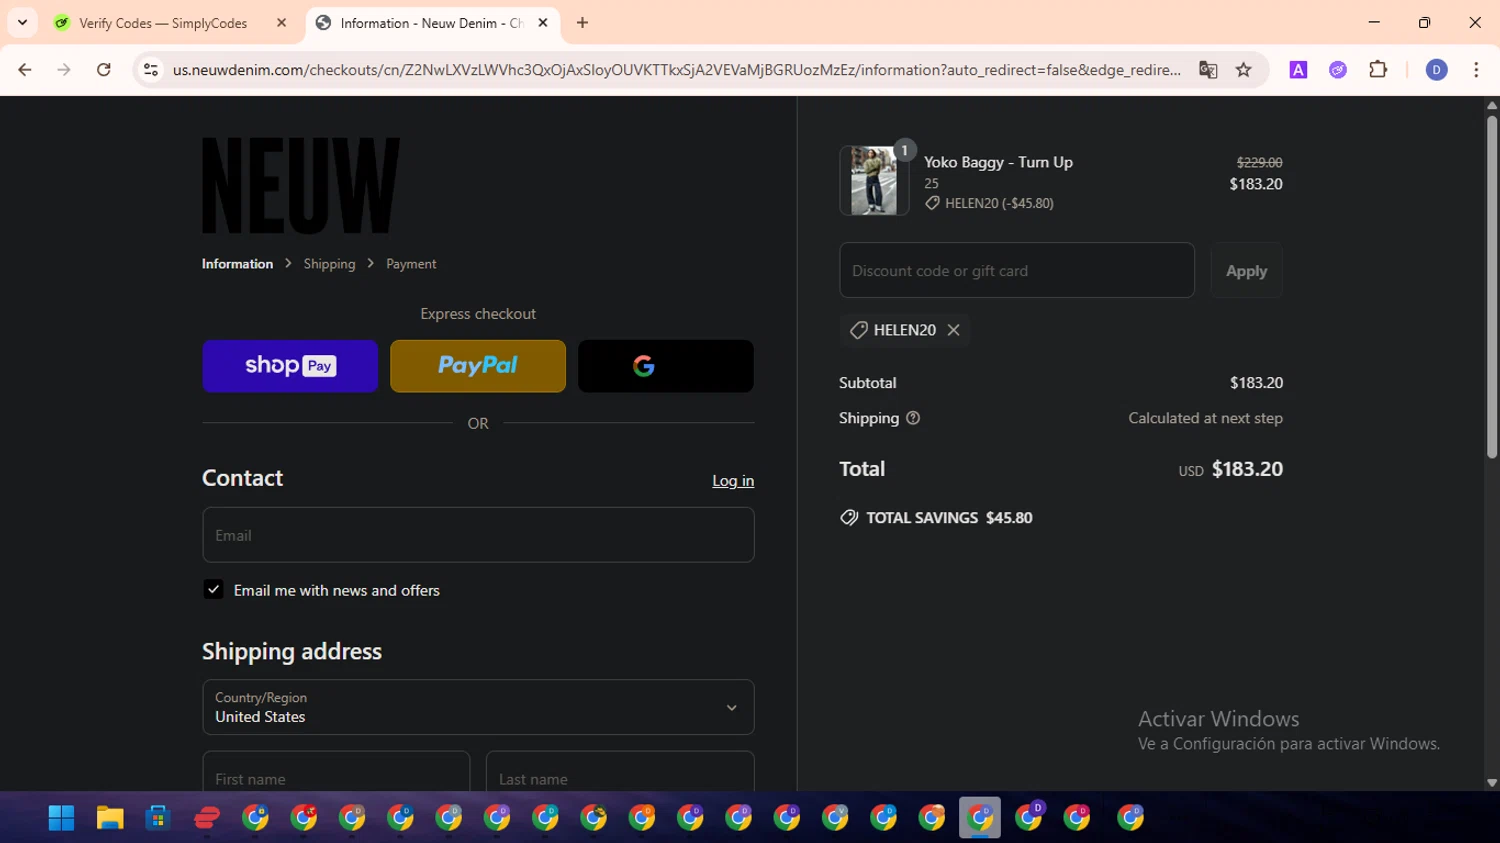Viewport: 1500px width, 843px height.
Task: Go to the Payment breadcrumb step
Action: coord(411,264)
